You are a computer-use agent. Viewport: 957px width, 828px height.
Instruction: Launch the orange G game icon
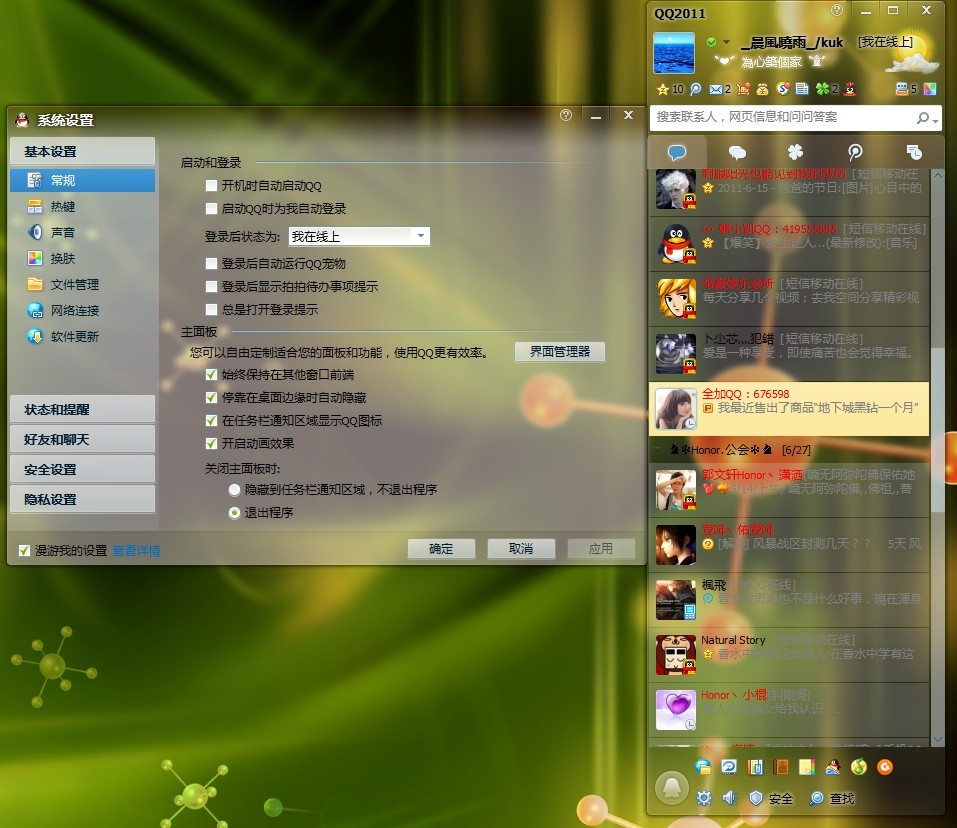coord(884,767)
